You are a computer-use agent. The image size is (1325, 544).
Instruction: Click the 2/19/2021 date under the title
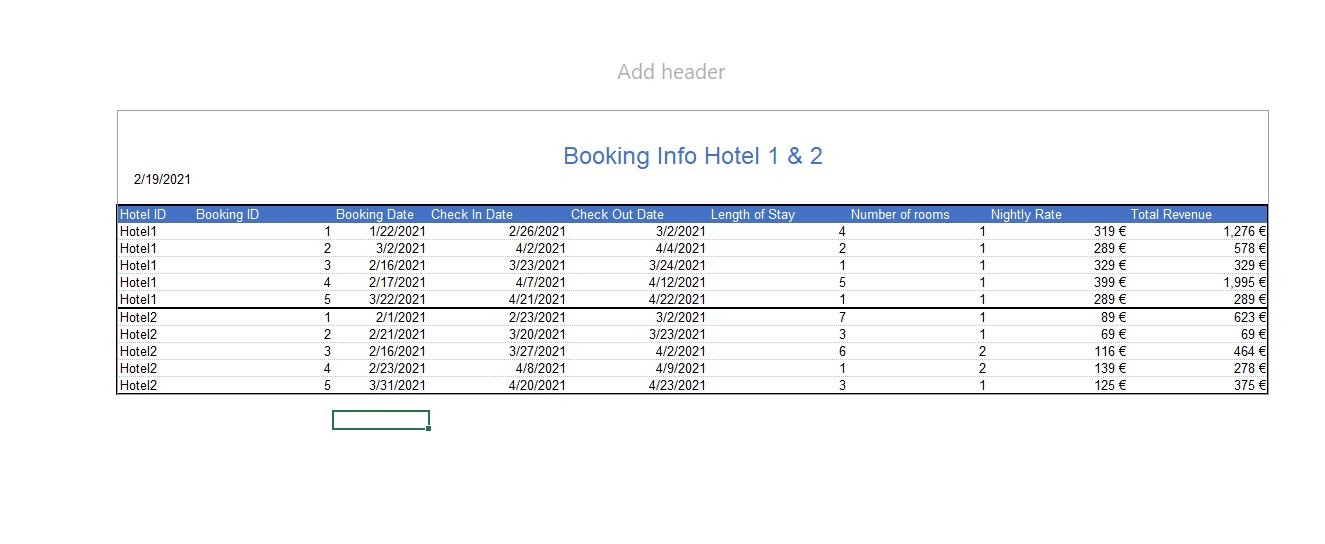162,180
